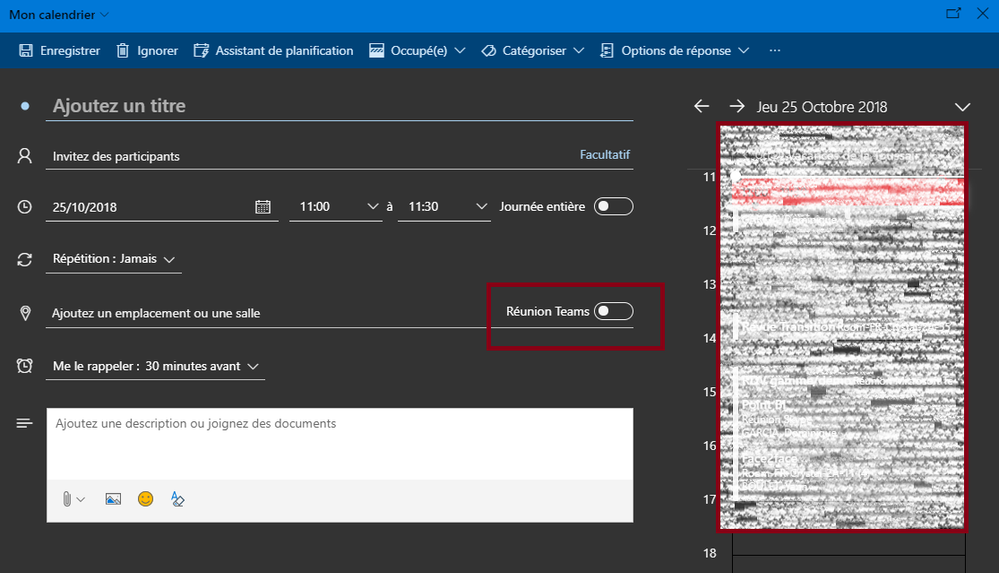
Task: Click the Facultatif link
Action: point(605,154)
